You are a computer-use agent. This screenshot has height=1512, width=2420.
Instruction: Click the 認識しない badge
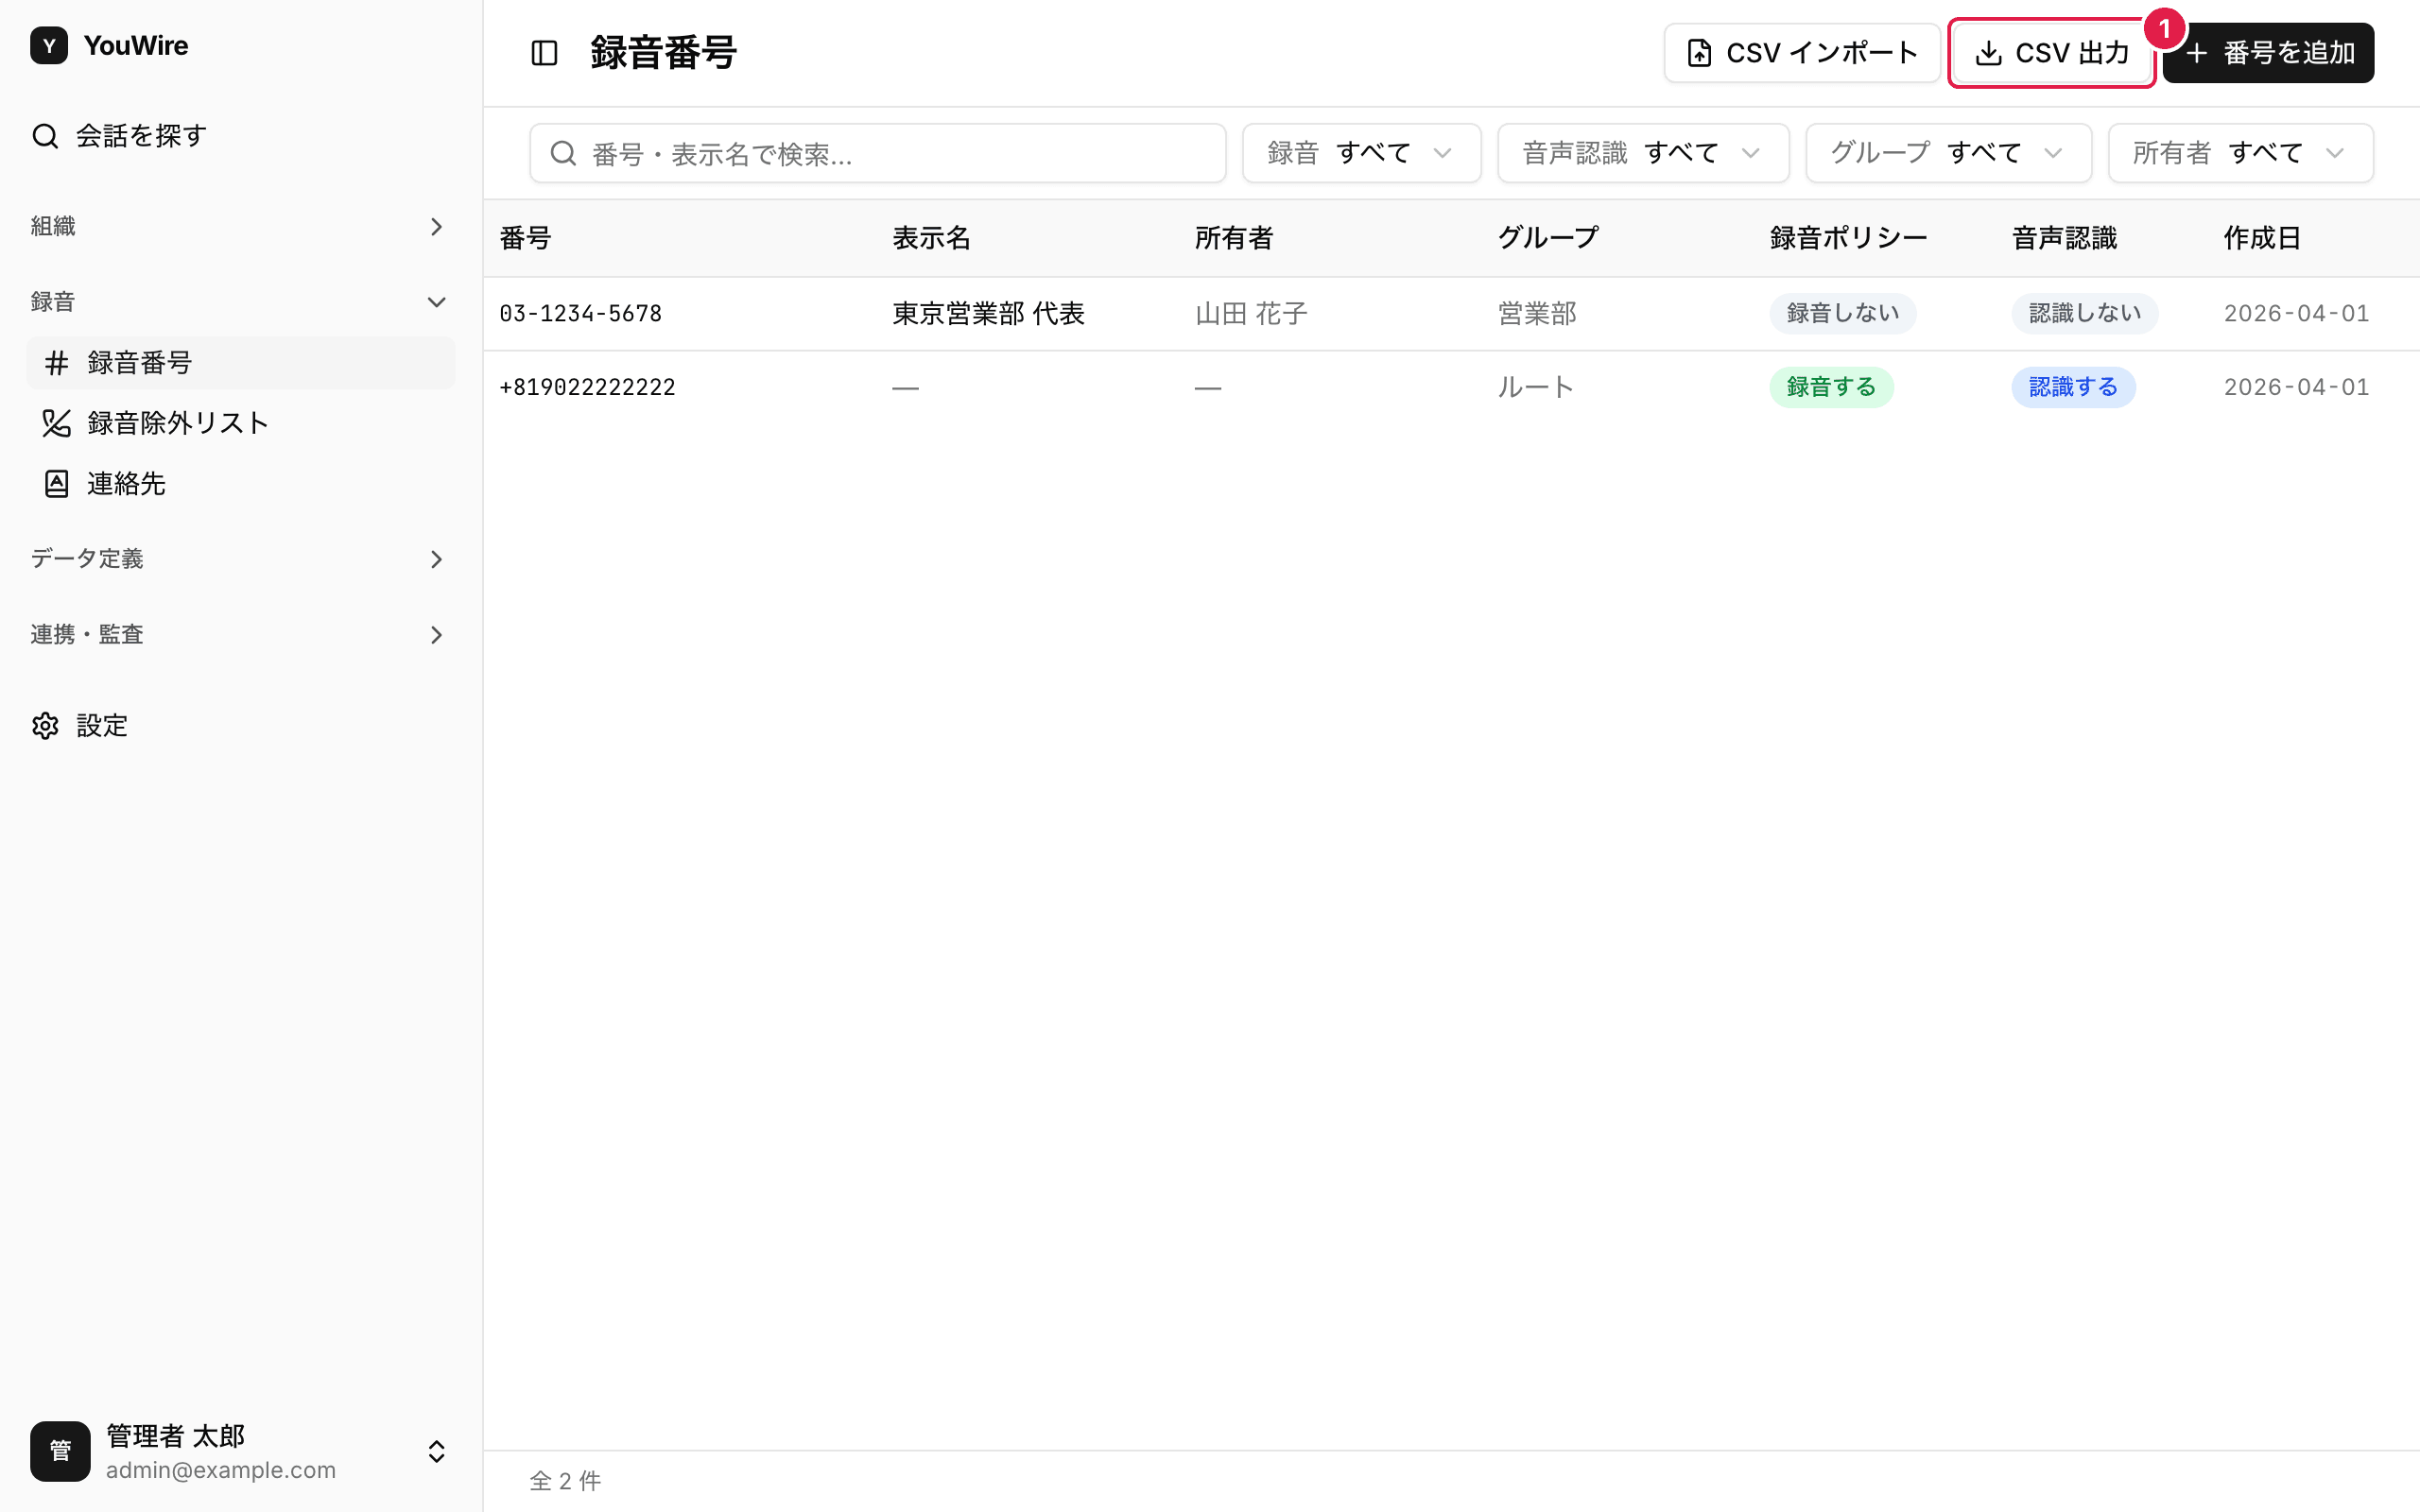coord(2085,314)
